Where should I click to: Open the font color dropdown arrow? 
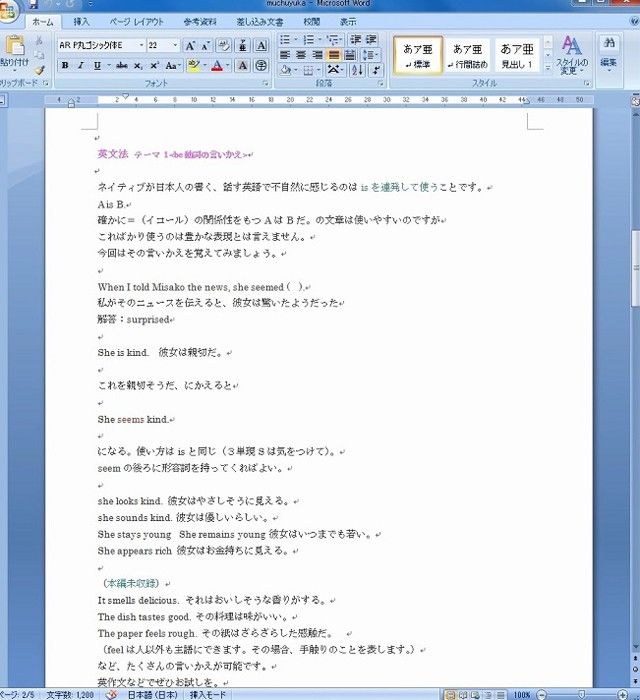click(228, 66)
